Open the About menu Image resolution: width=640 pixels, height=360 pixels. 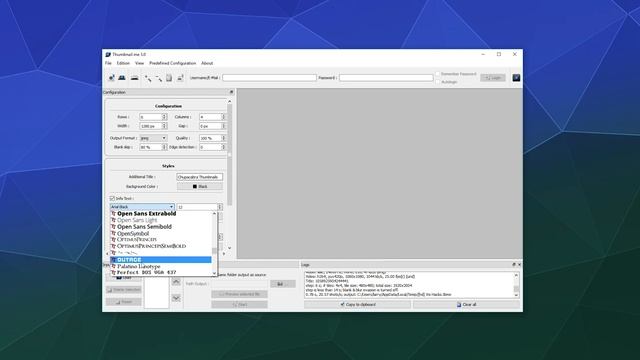point(207,63)
